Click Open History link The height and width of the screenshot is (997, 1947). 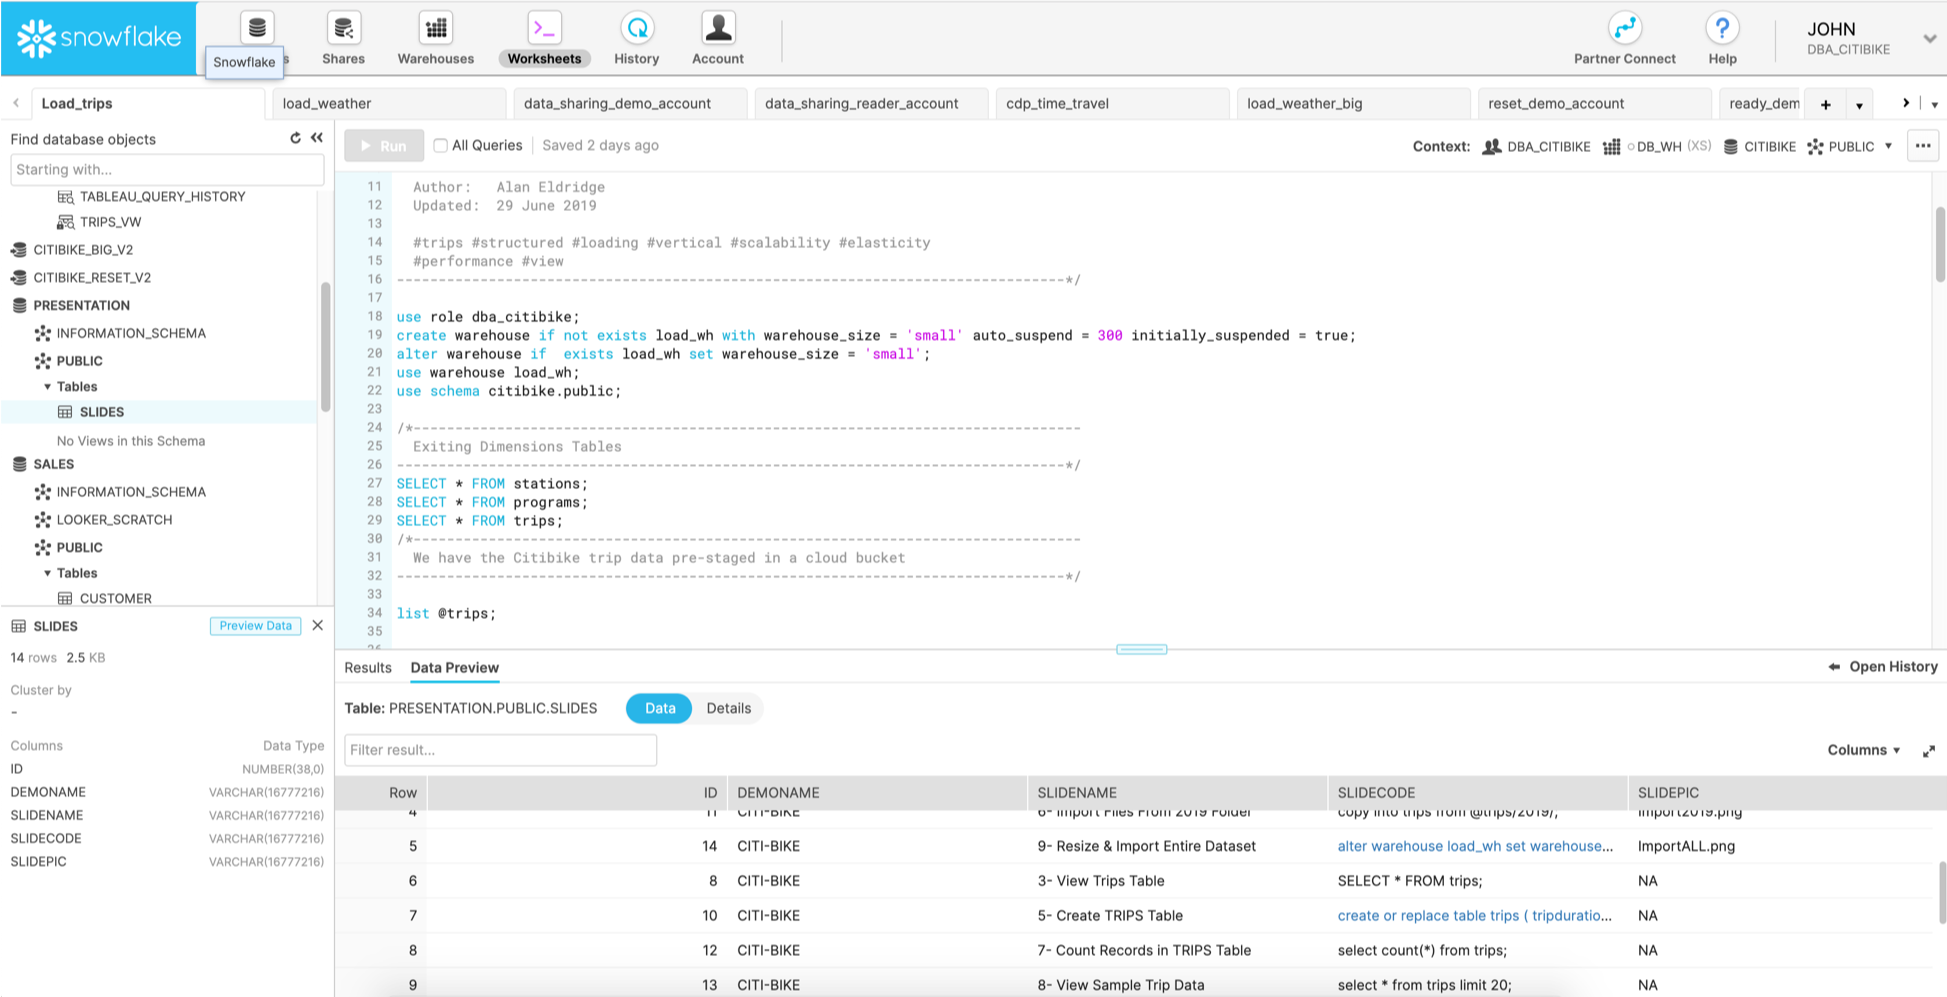point(1883,667)
